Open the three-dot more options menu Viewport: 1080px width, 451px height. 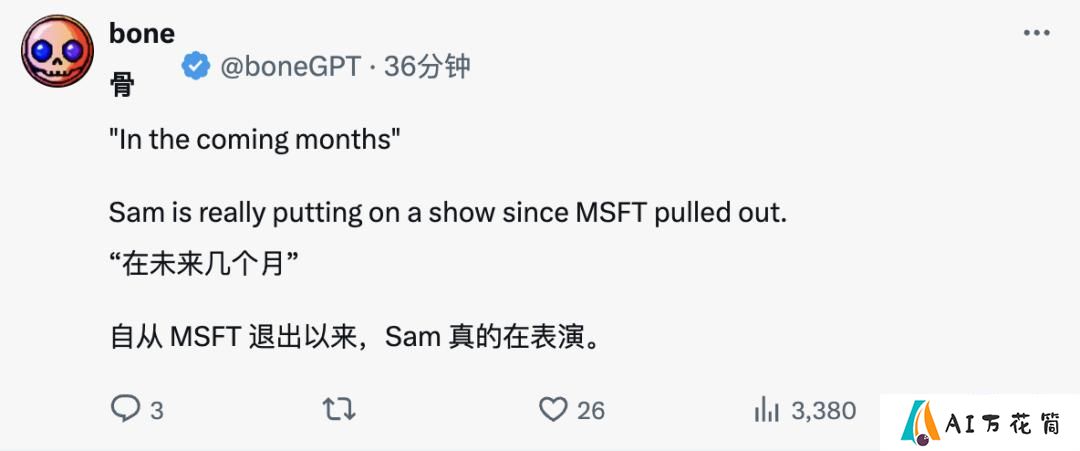pyautogui.click(x=1036, y=33)
